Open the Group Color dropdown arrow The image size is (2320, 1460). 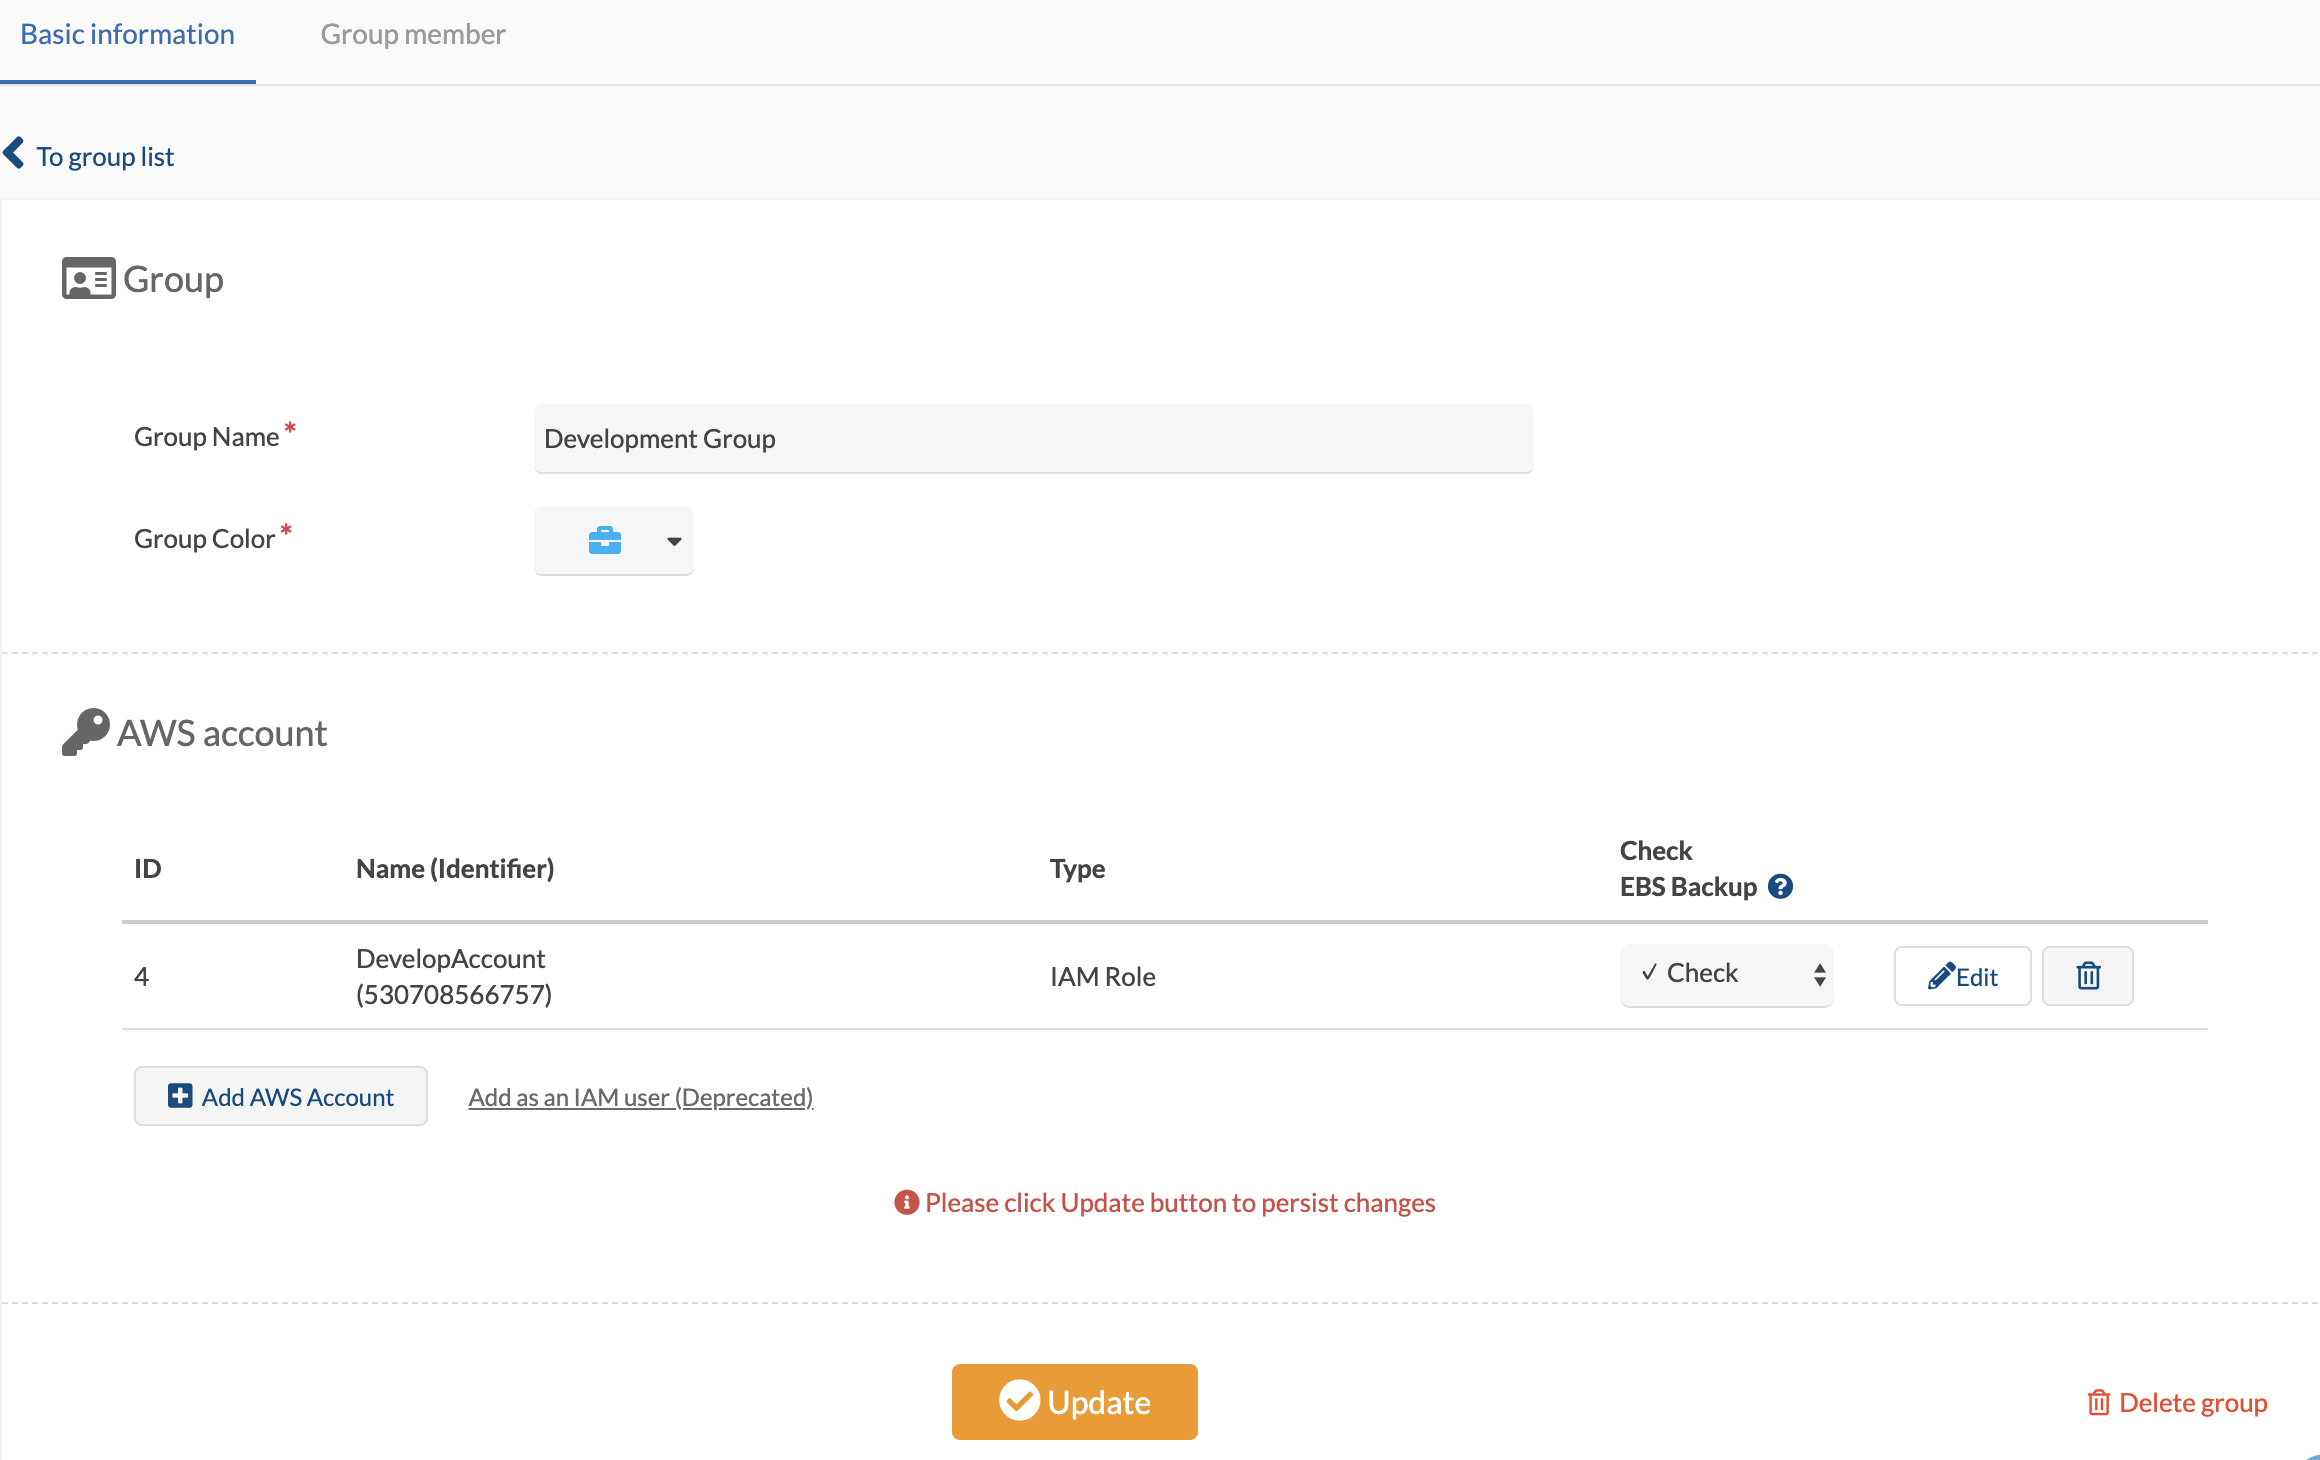(x=674, y=541)
